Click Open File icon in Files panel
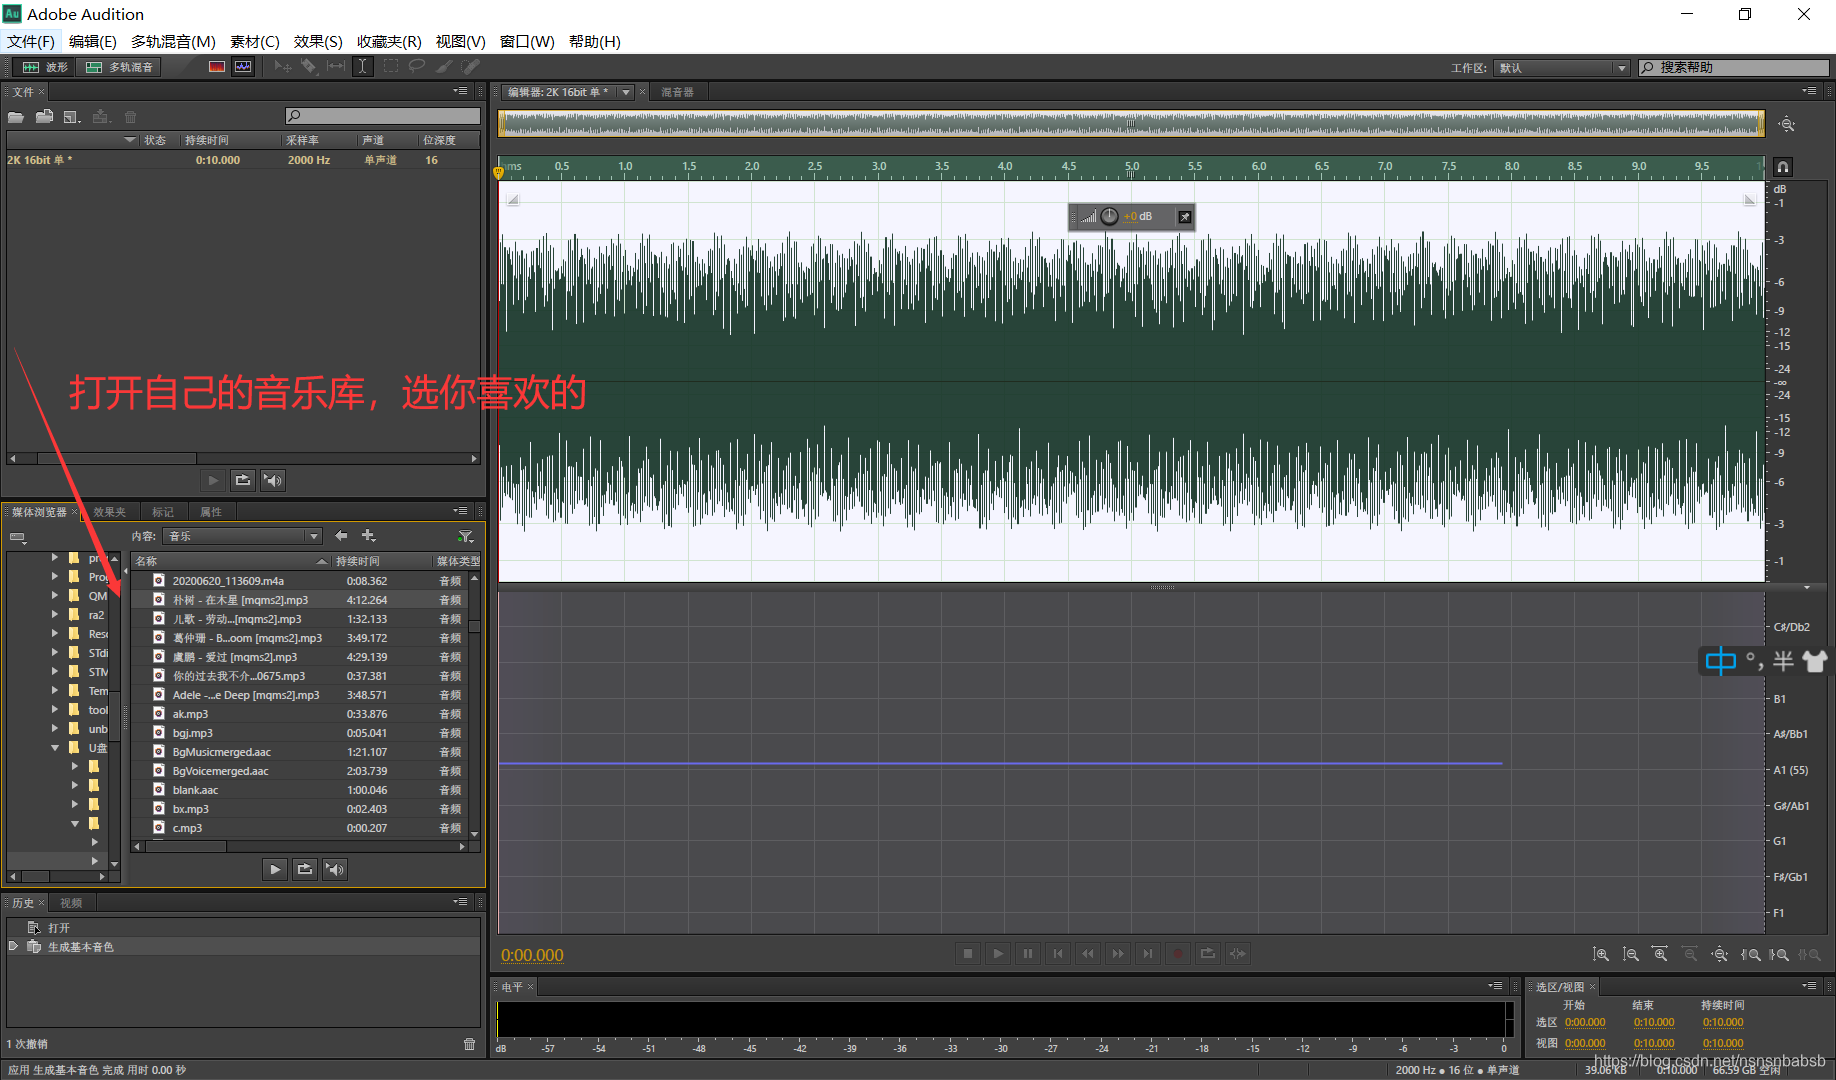This screenshot has width=1836, height=1080. point(16,117)
